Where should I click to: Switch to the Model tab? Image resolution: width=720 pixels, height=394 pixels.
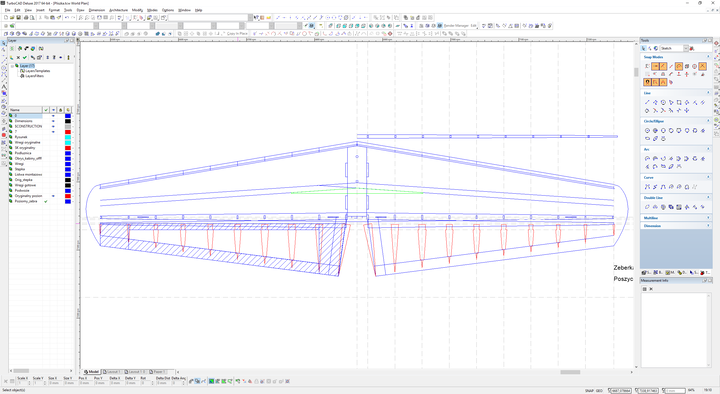pos(91,371)
